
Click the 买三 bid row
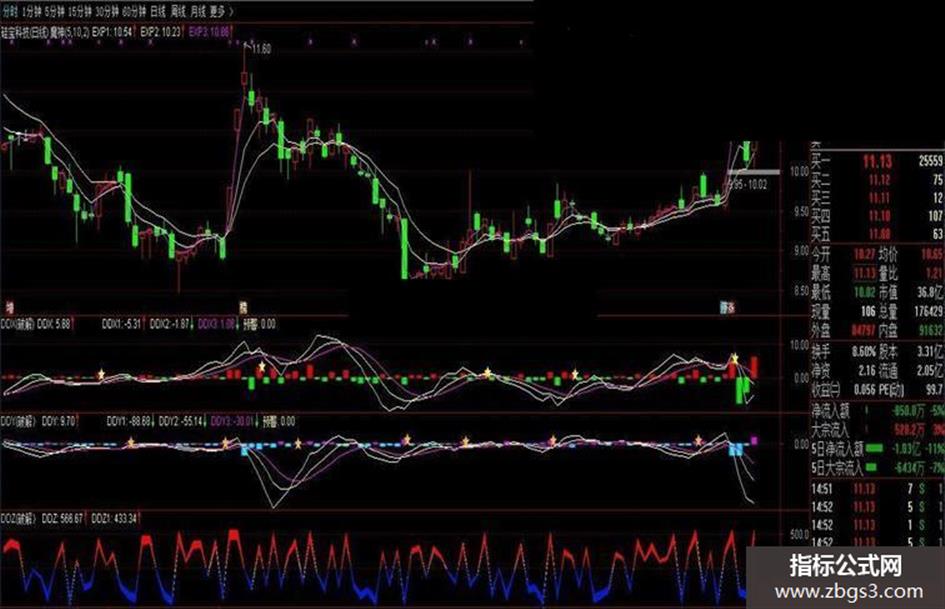click(878, 198)
